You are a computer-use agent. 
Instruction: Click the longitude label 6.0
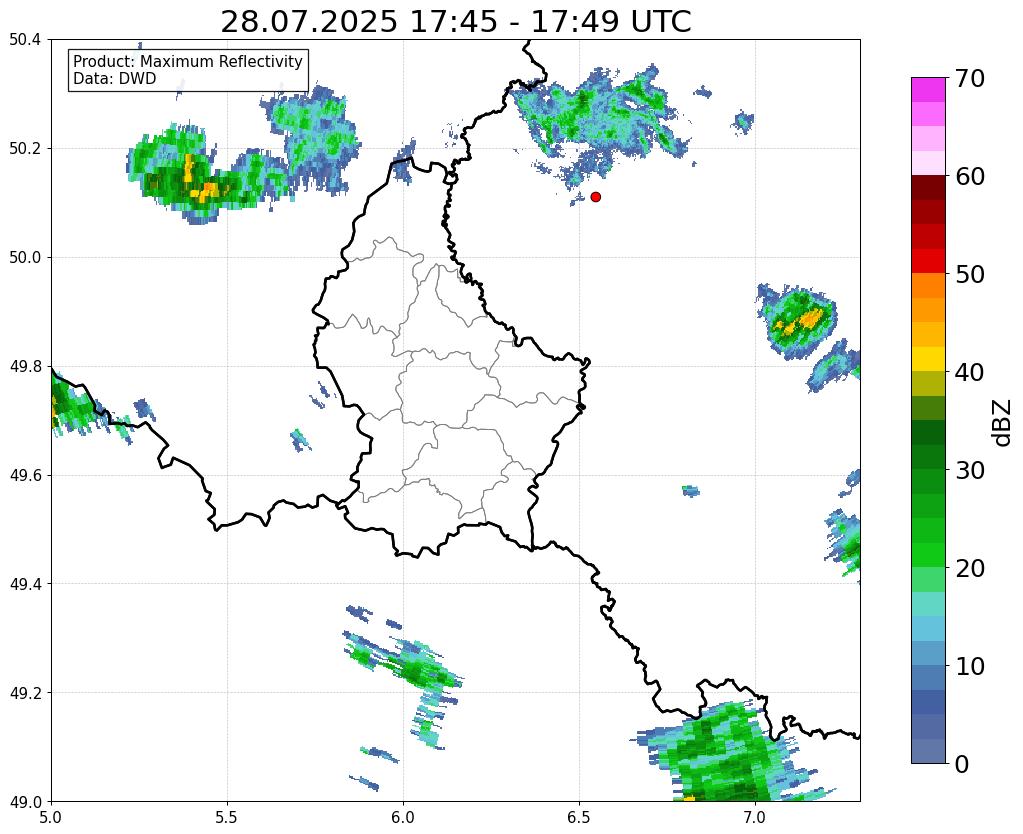[403, 817]
